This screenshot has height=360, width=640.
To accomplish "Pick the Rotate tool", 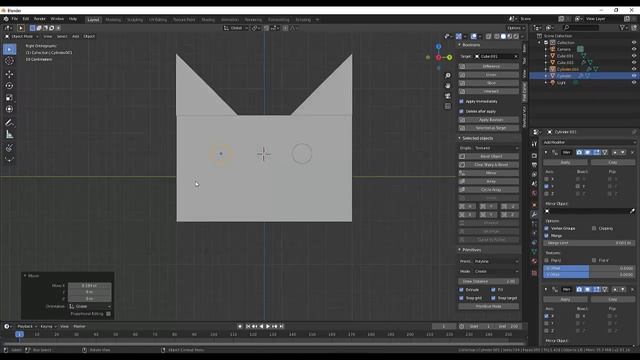I will (x=9, y=86).
